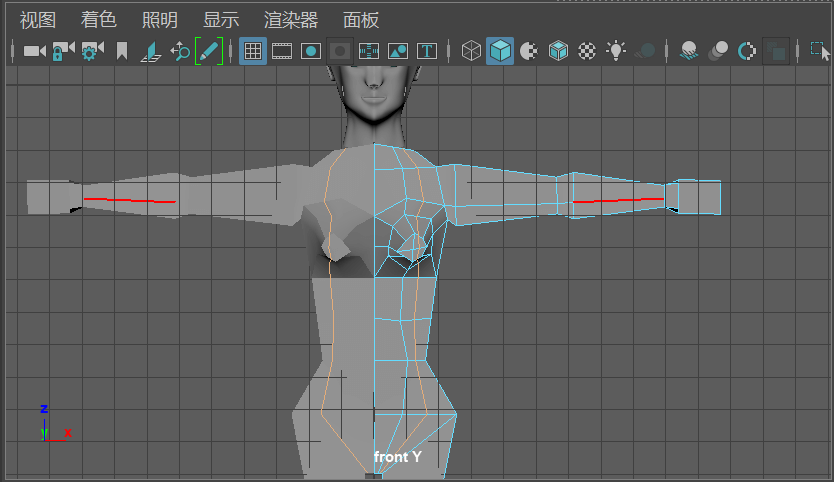The width and height of the screenshot is (834, 482).
Task: Click the Screen Space Ambient Occlusion icon
Action: pos(689,51)
